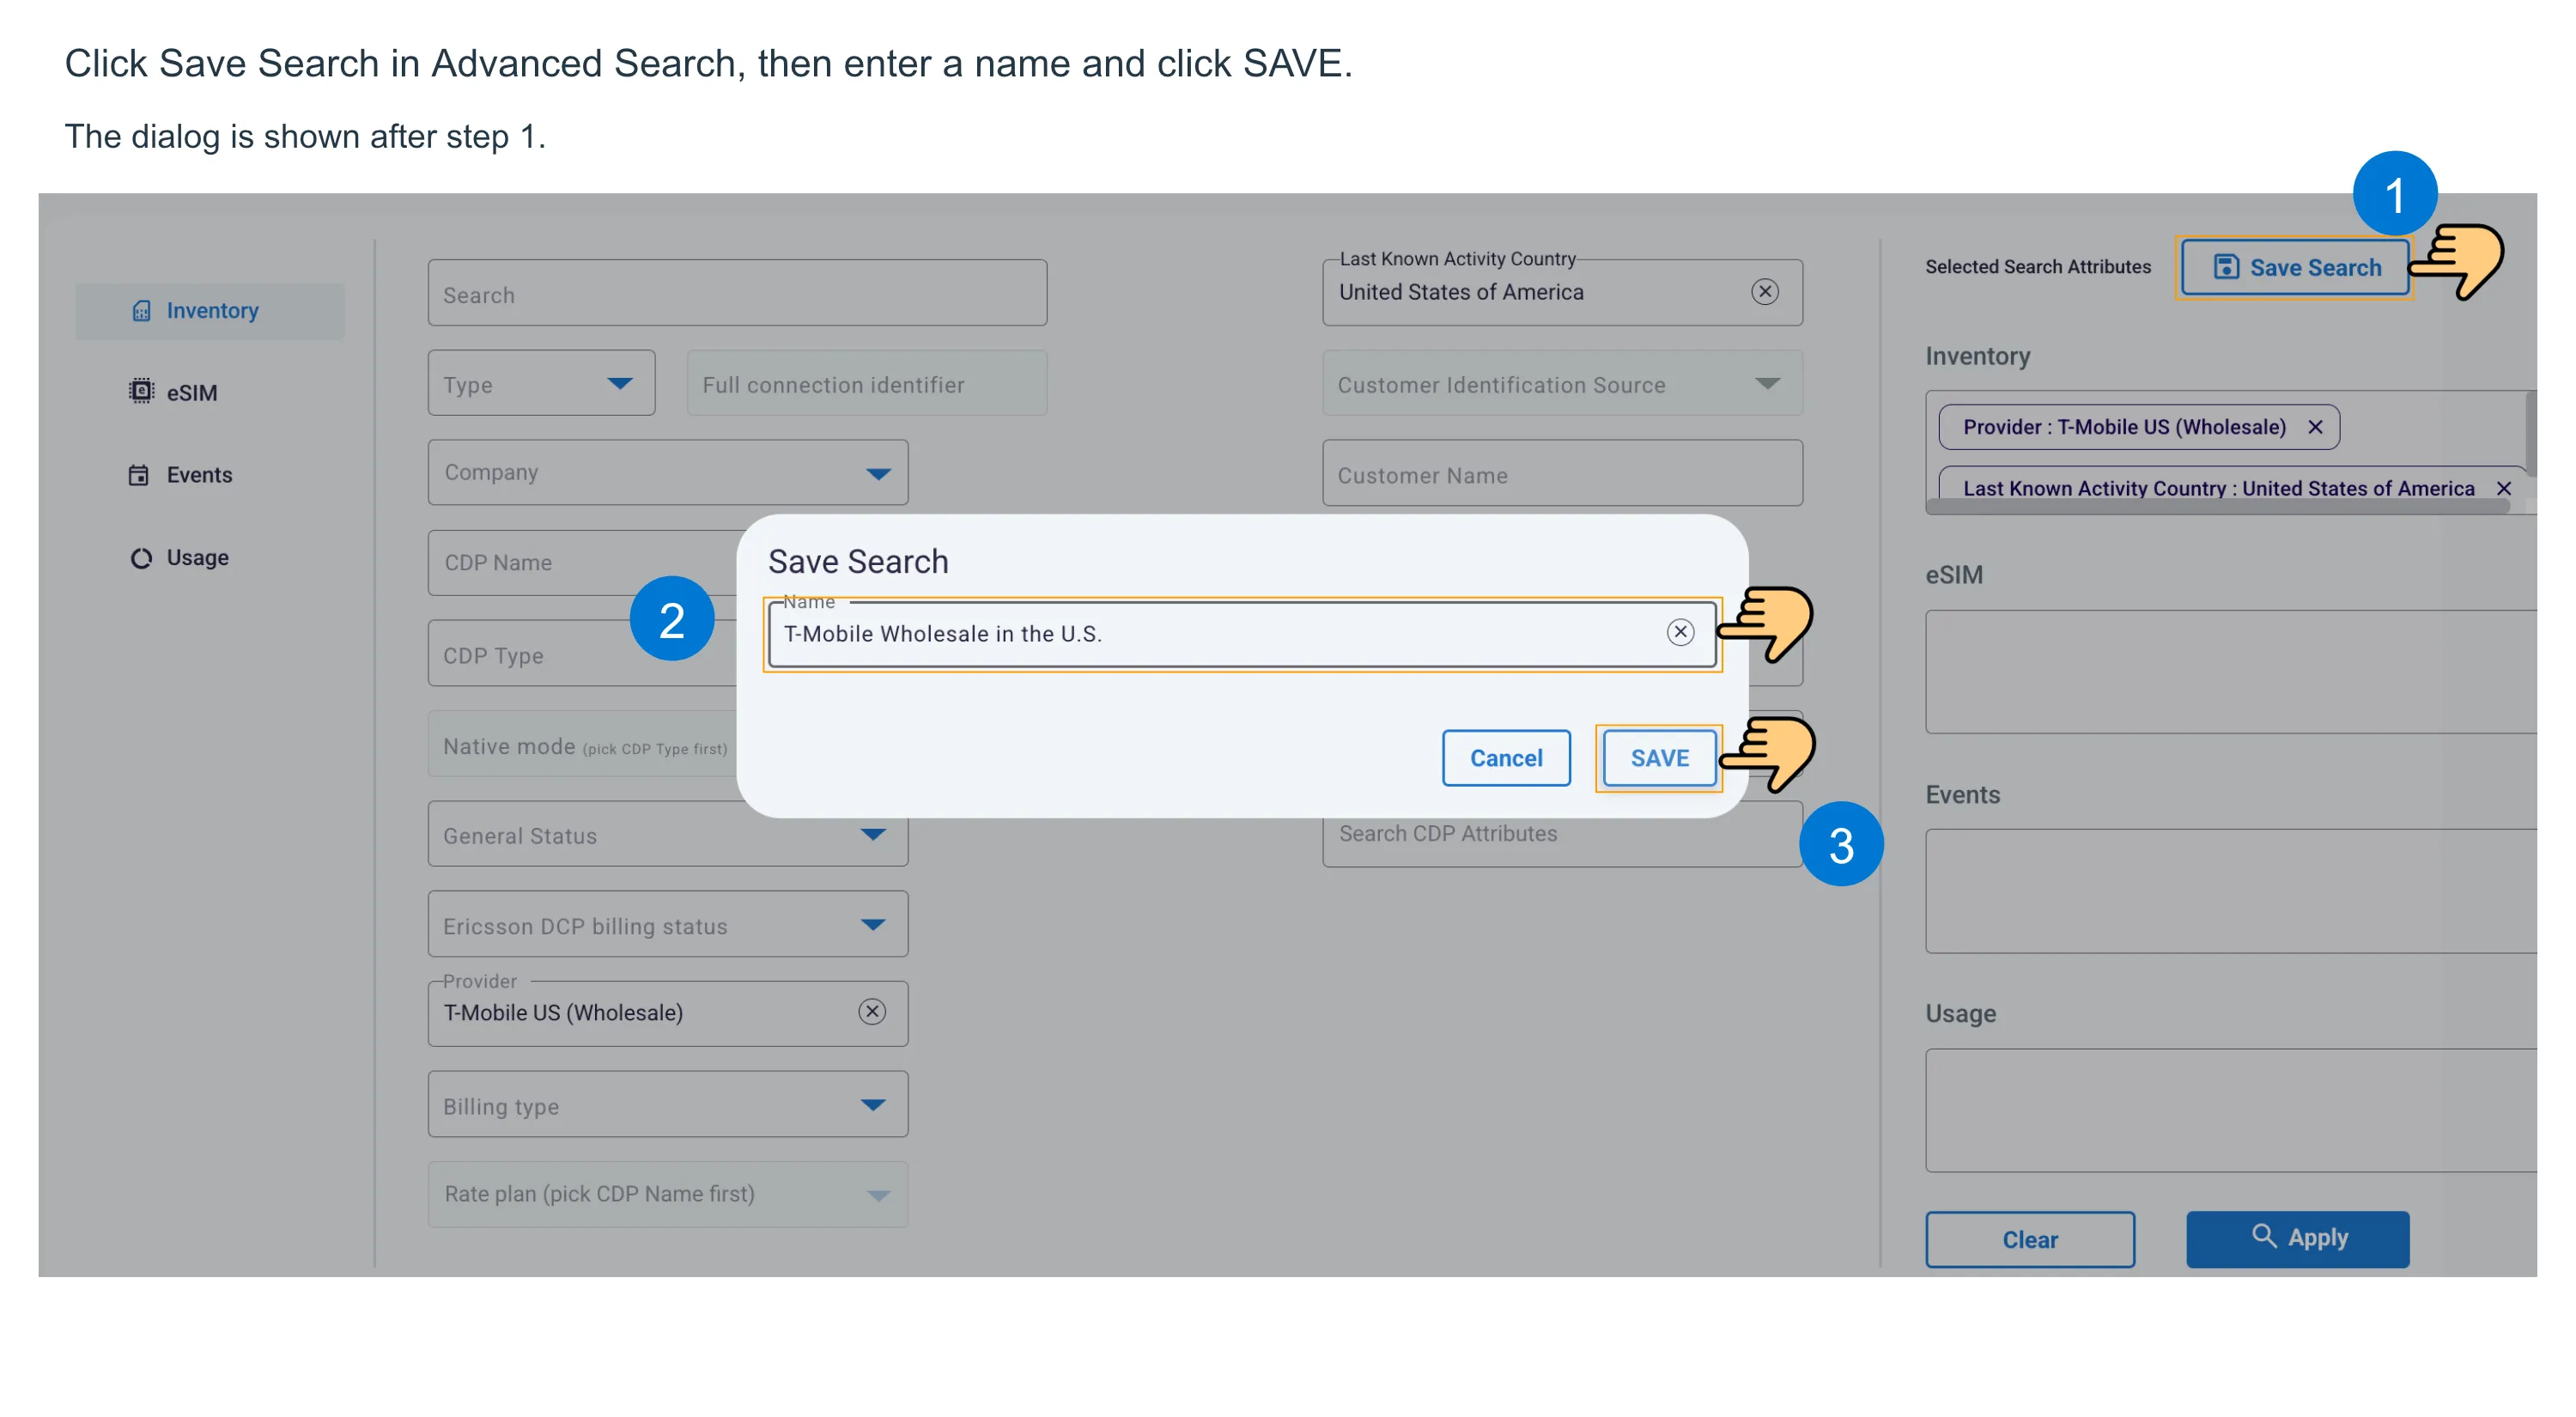
Task: Click the Last Known Activity Country field
Action: point(1562,293)
